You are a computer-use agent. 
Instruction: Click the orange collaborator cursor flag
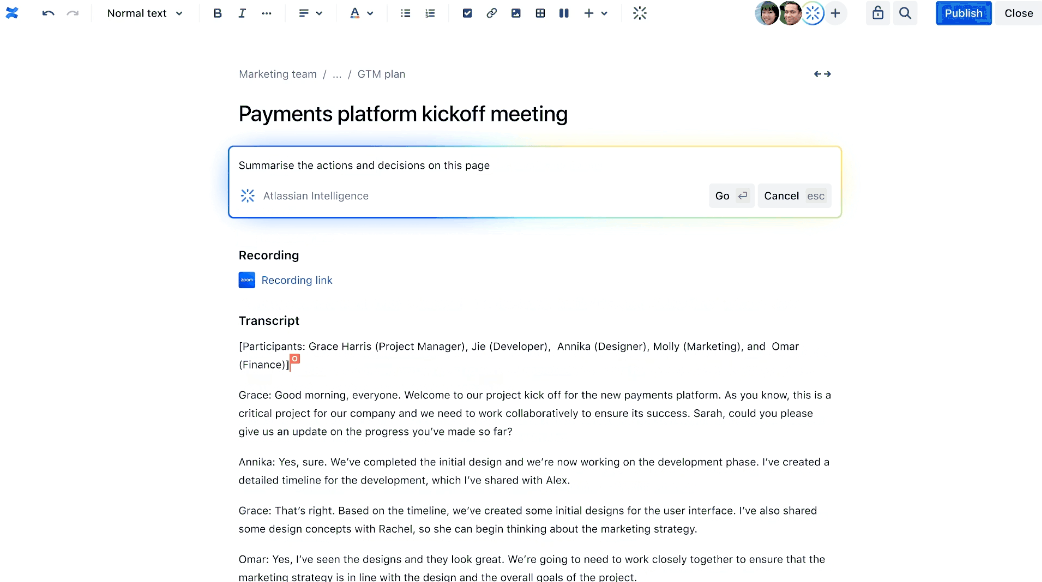point(295,359)
